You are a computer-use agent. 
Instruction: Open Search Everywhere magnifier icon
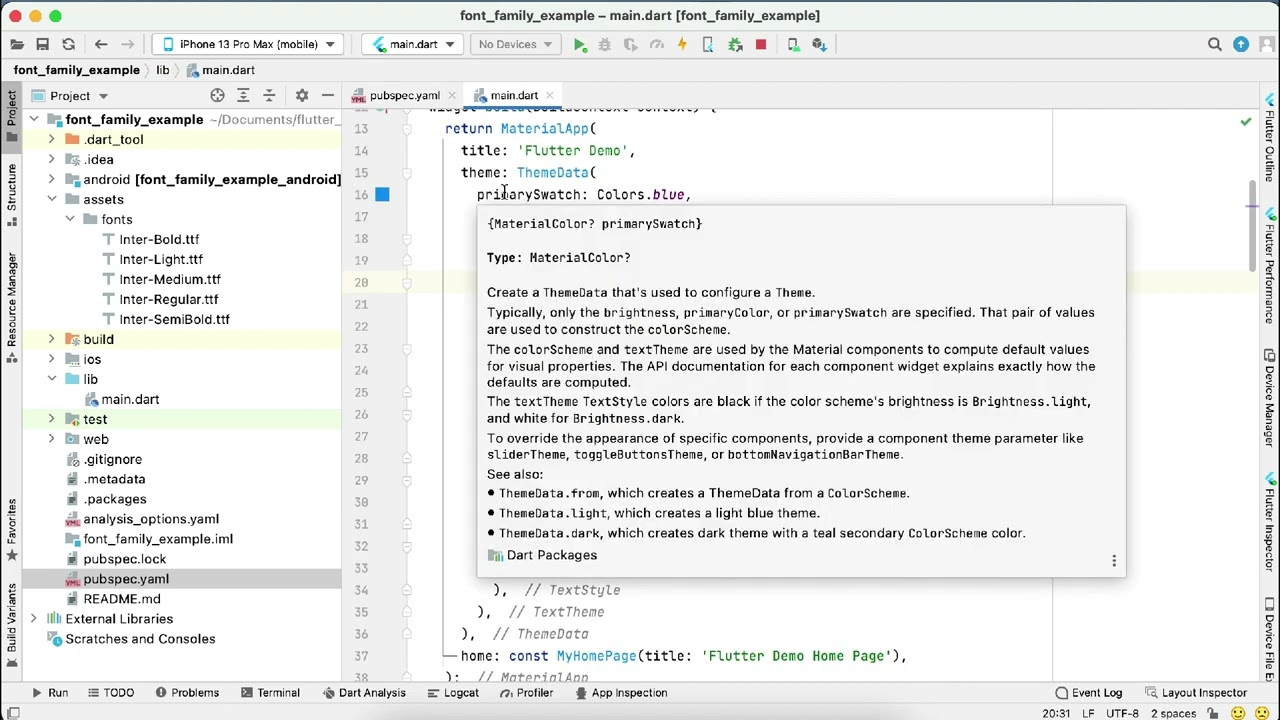coord(1215,44)
